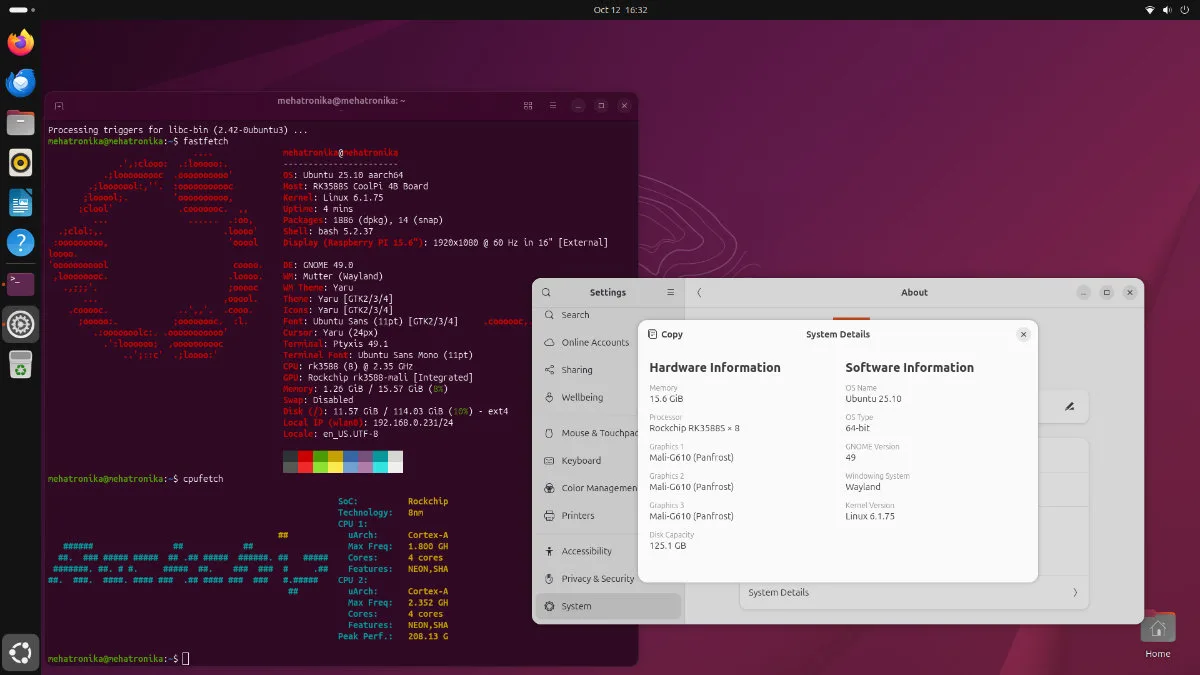1200x675 pixels.
Task: Open Keyboard settings from sidebar
Action: coord(581,461)
